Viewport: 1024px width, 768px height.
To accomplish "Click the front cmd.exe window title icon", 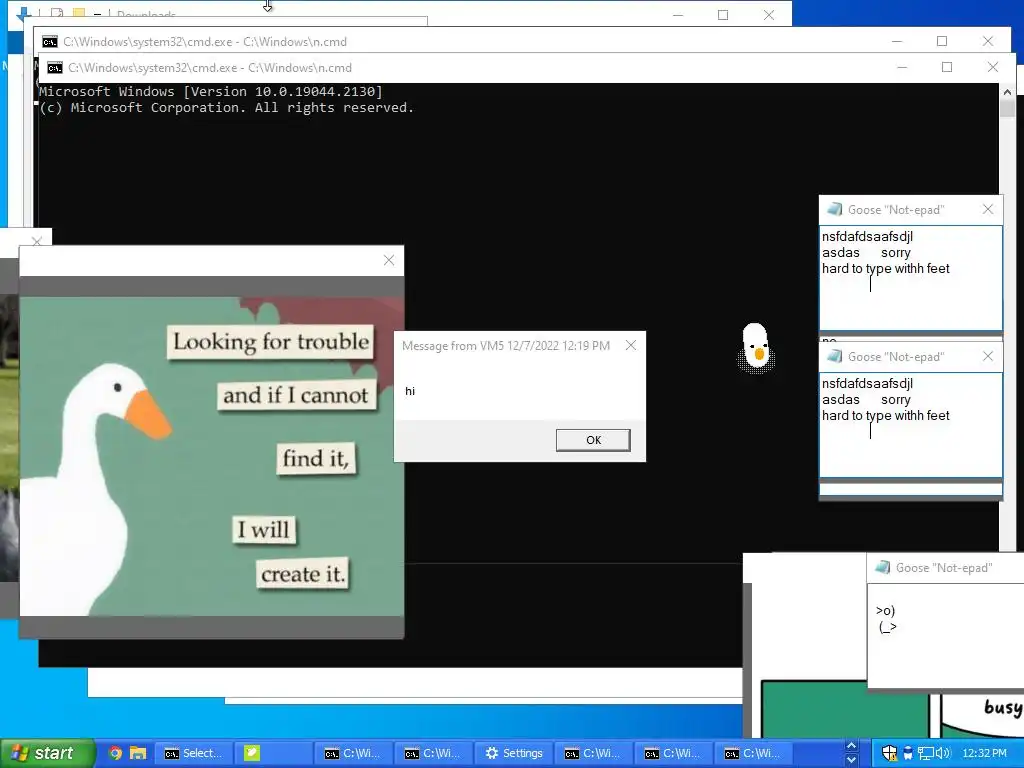I will [x=55, y=68].
